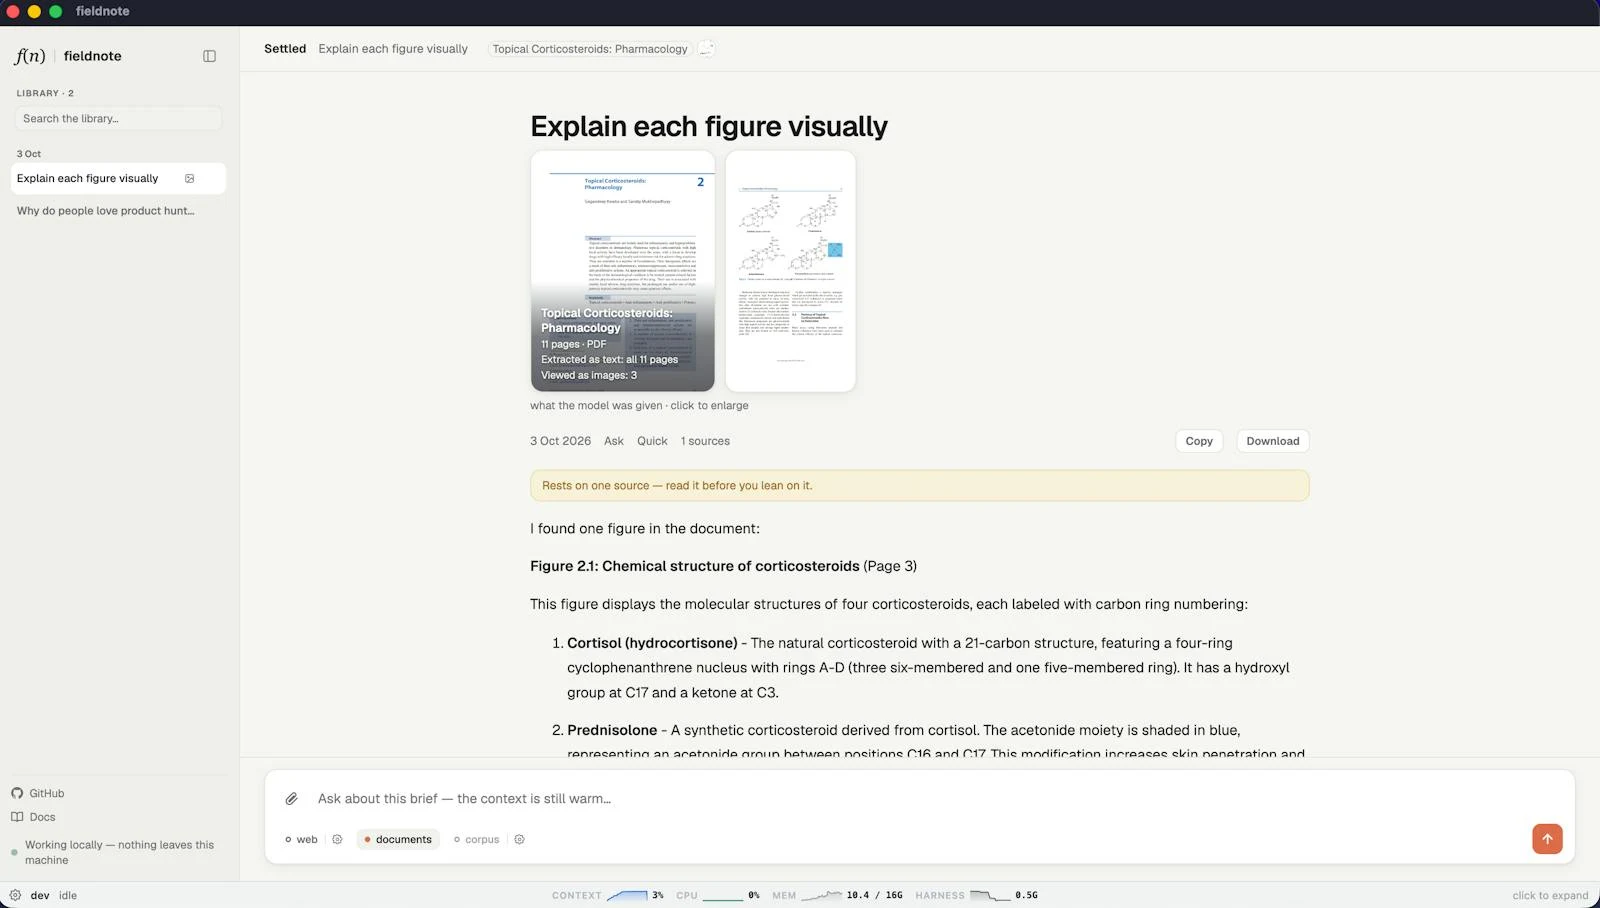1600x908 pixels.
Task: Open web source settings gear
Action: (x=337, y=840)
